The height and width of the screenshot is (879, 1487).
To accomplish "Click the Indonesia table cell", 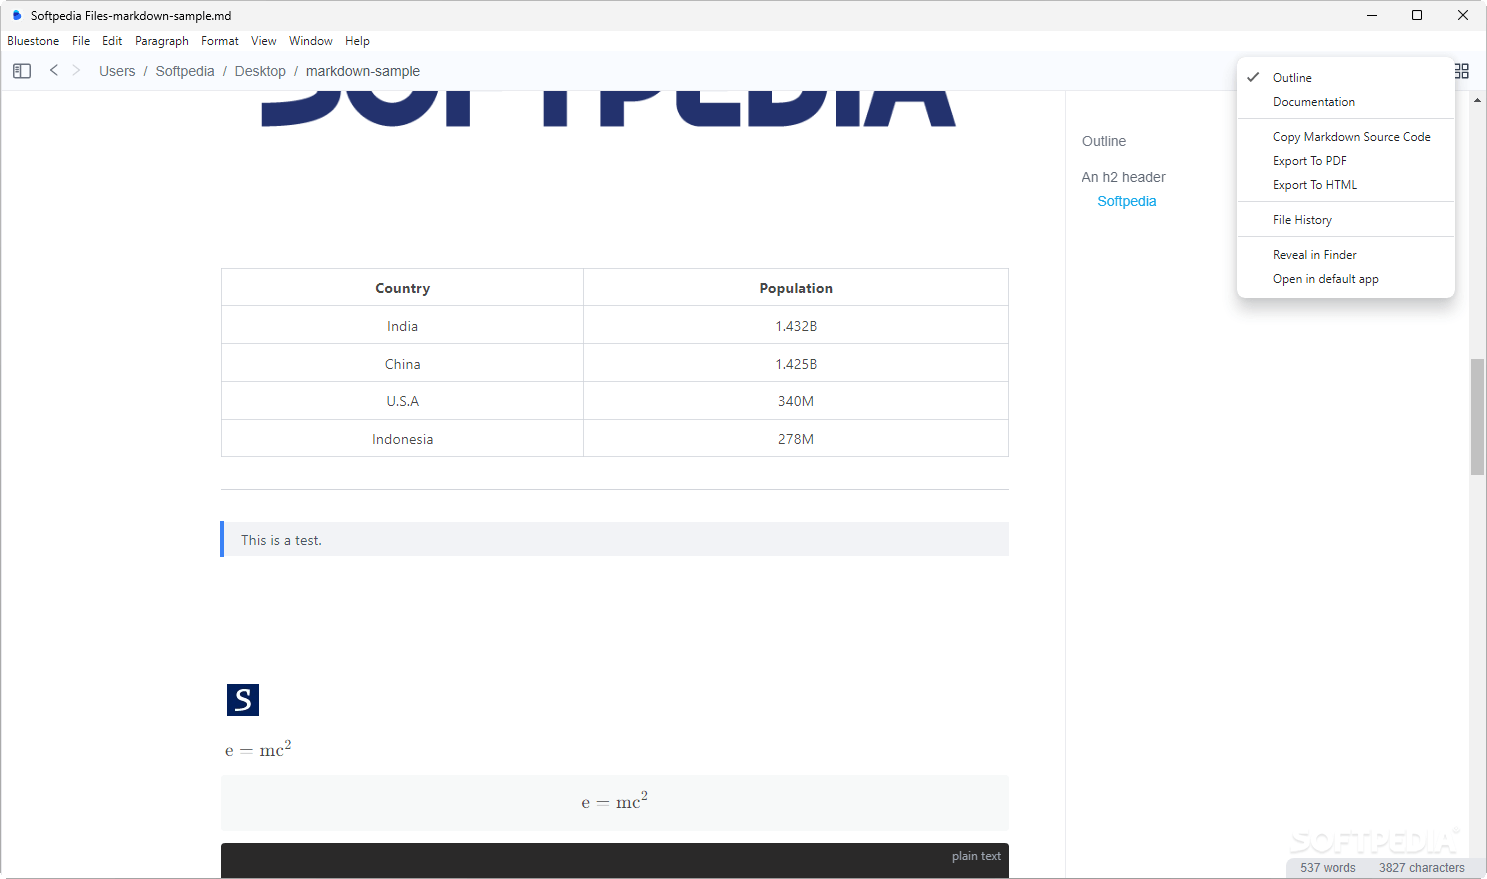I will coord(402,439).
